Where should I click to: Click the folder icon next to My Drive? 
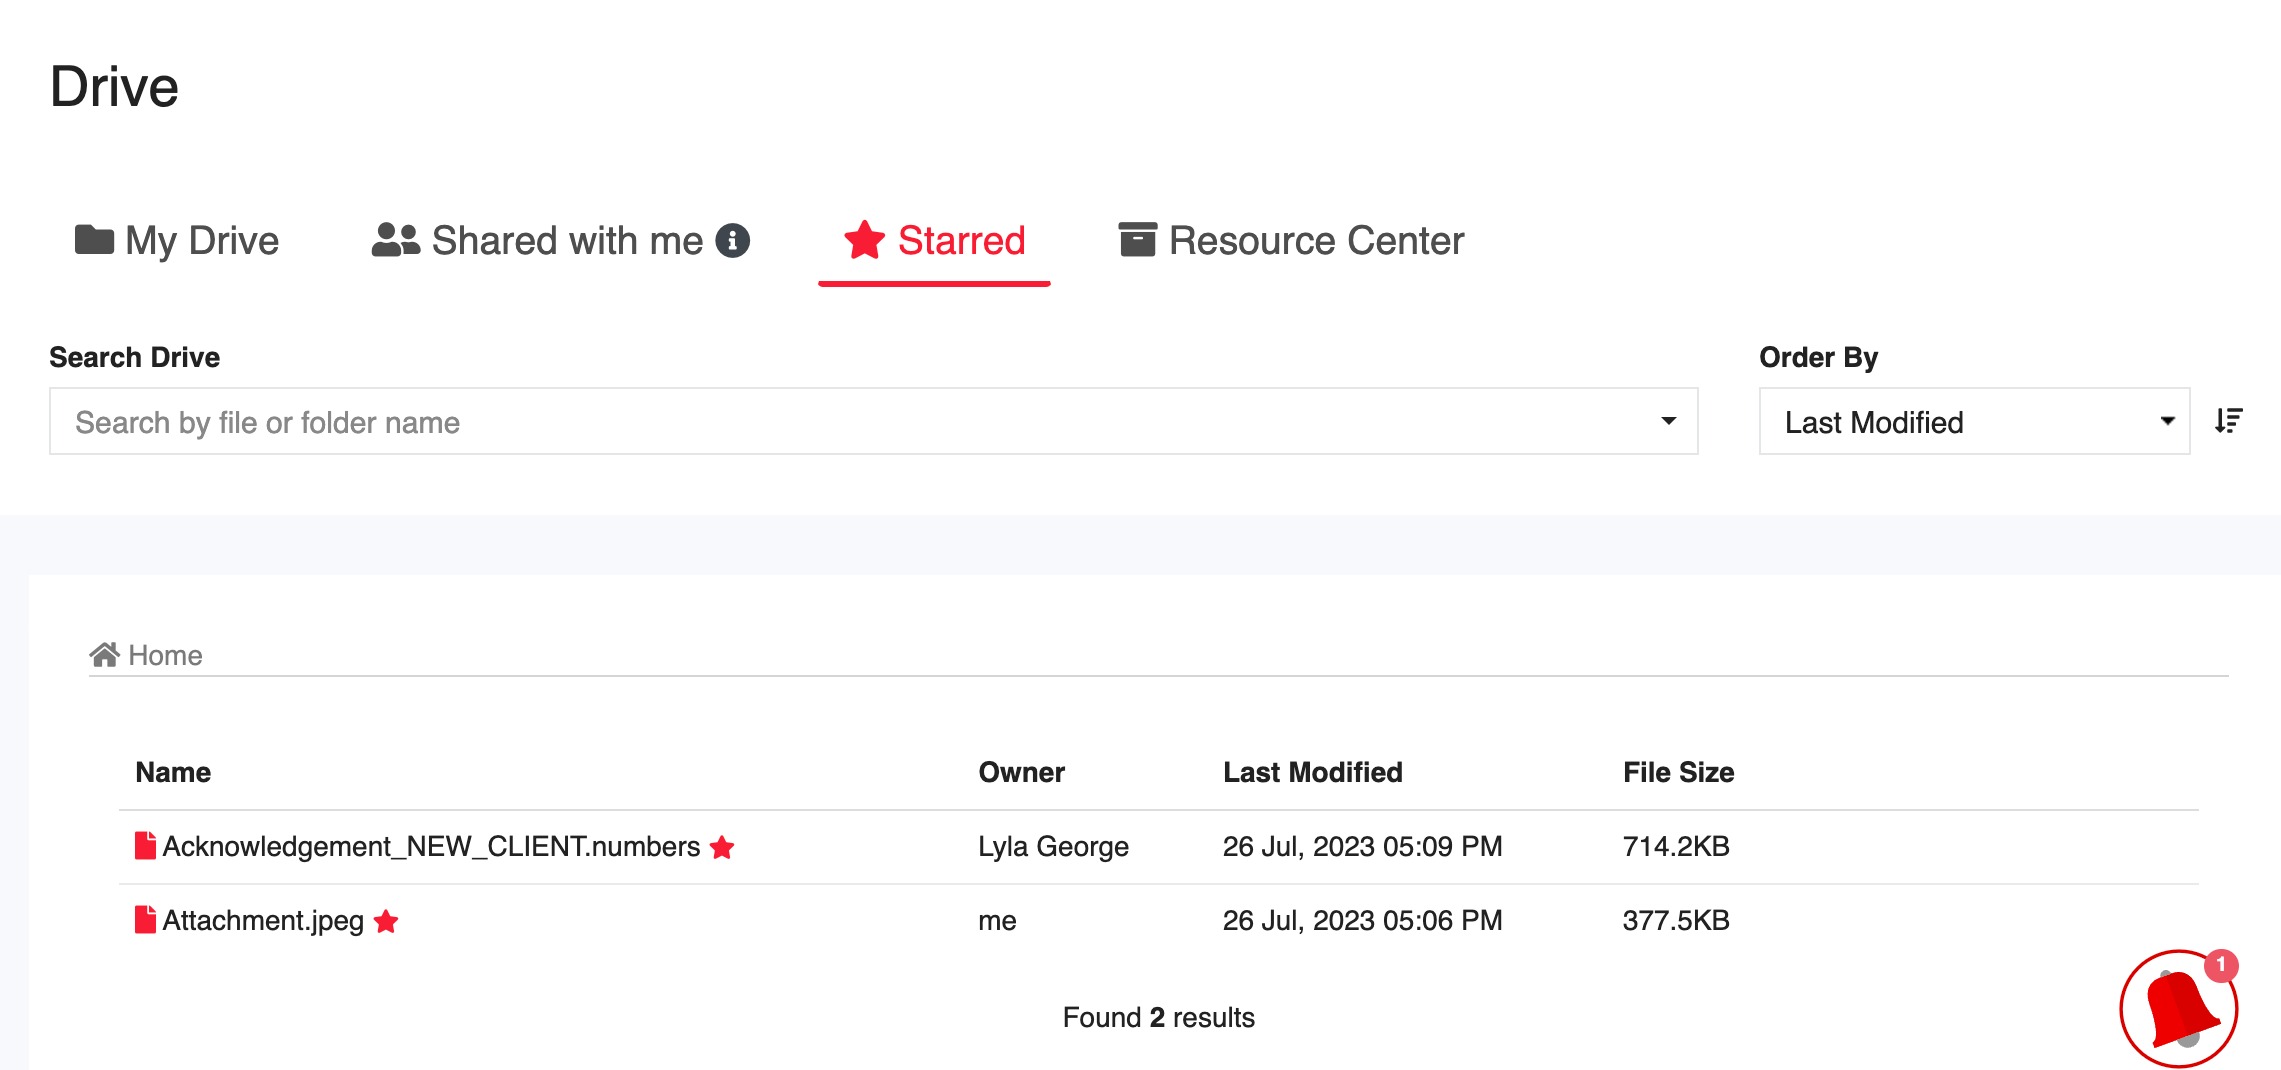(94, 240)
